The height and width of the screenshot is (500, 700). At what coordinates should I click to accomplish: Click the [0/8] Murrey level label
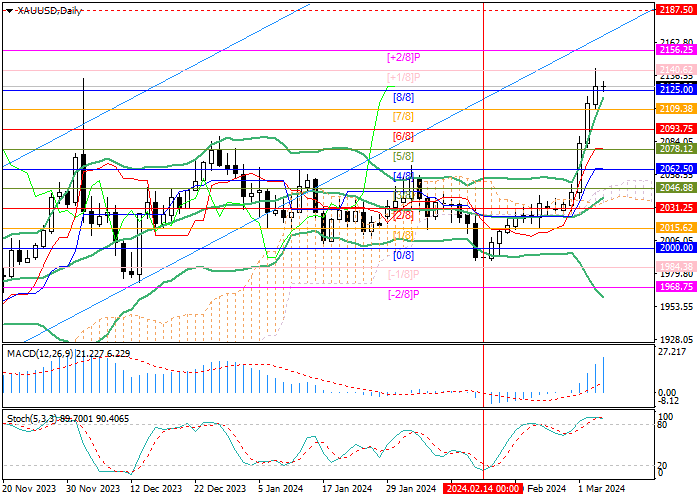[x=404, y=255]
